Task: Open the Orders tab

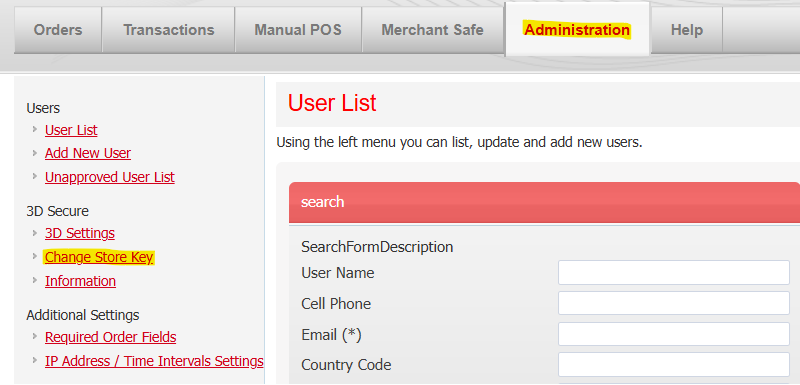Action: point(58,30)
